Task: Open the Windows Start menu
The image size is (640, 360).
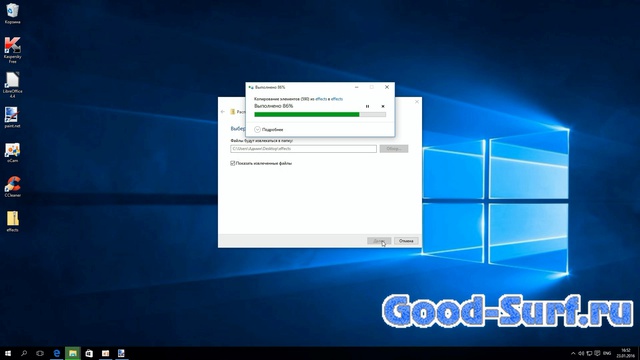Action: point(8,353)
